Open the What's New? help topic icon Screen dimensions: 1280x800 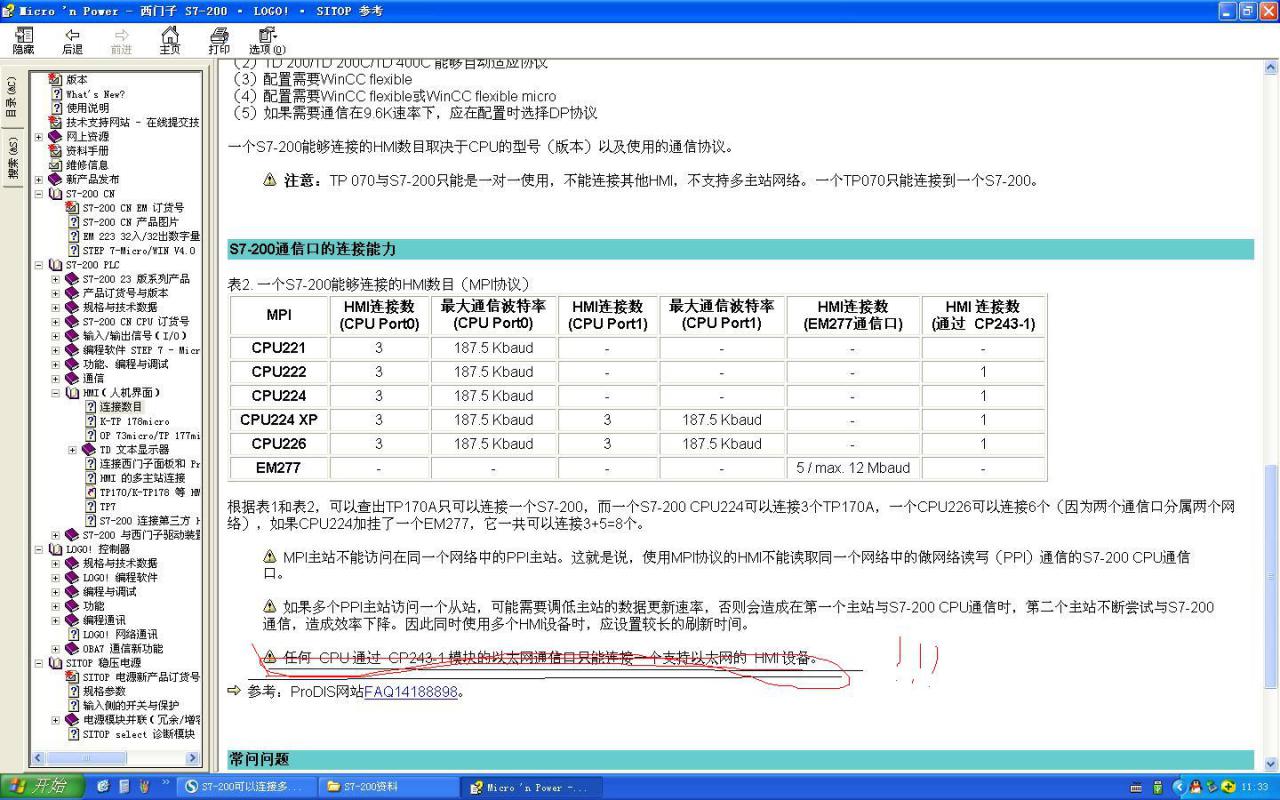pos(57,94)
